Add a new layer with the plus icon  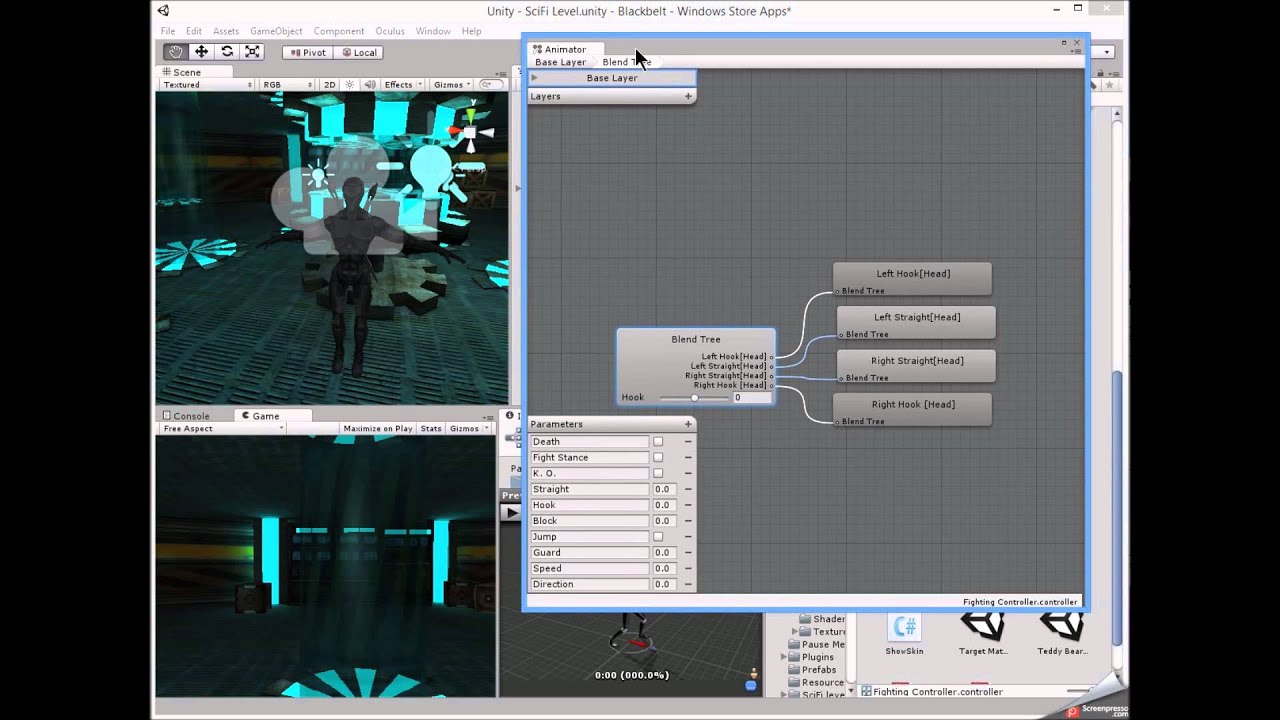coord(688,96)
